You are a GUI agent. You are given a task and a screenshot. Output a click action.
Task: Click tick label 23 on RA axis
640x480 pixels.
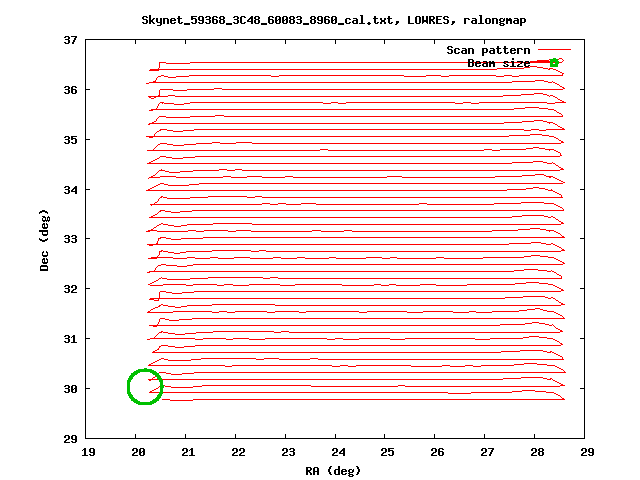click(288, 452)
